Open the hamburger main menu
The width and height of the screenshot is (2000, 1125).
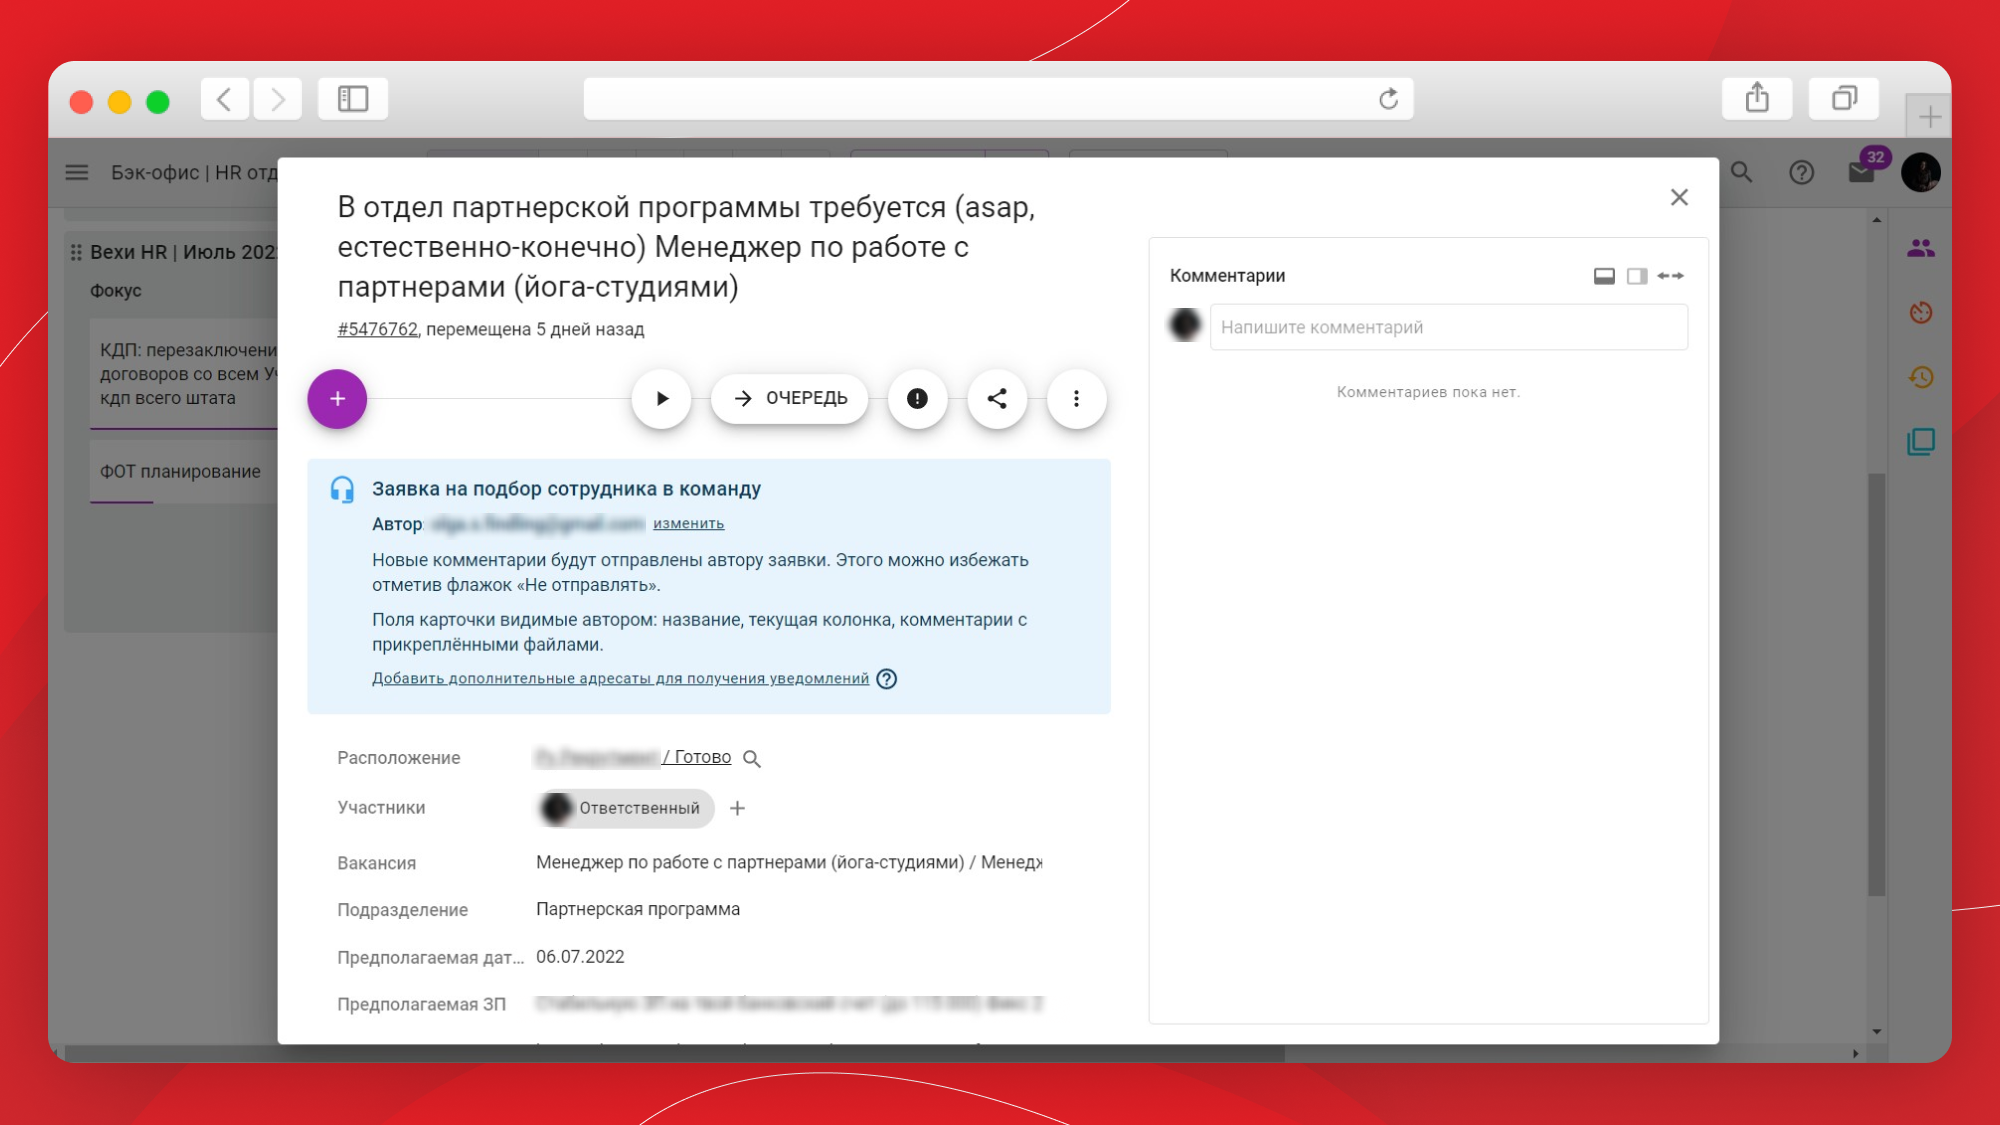77,172
